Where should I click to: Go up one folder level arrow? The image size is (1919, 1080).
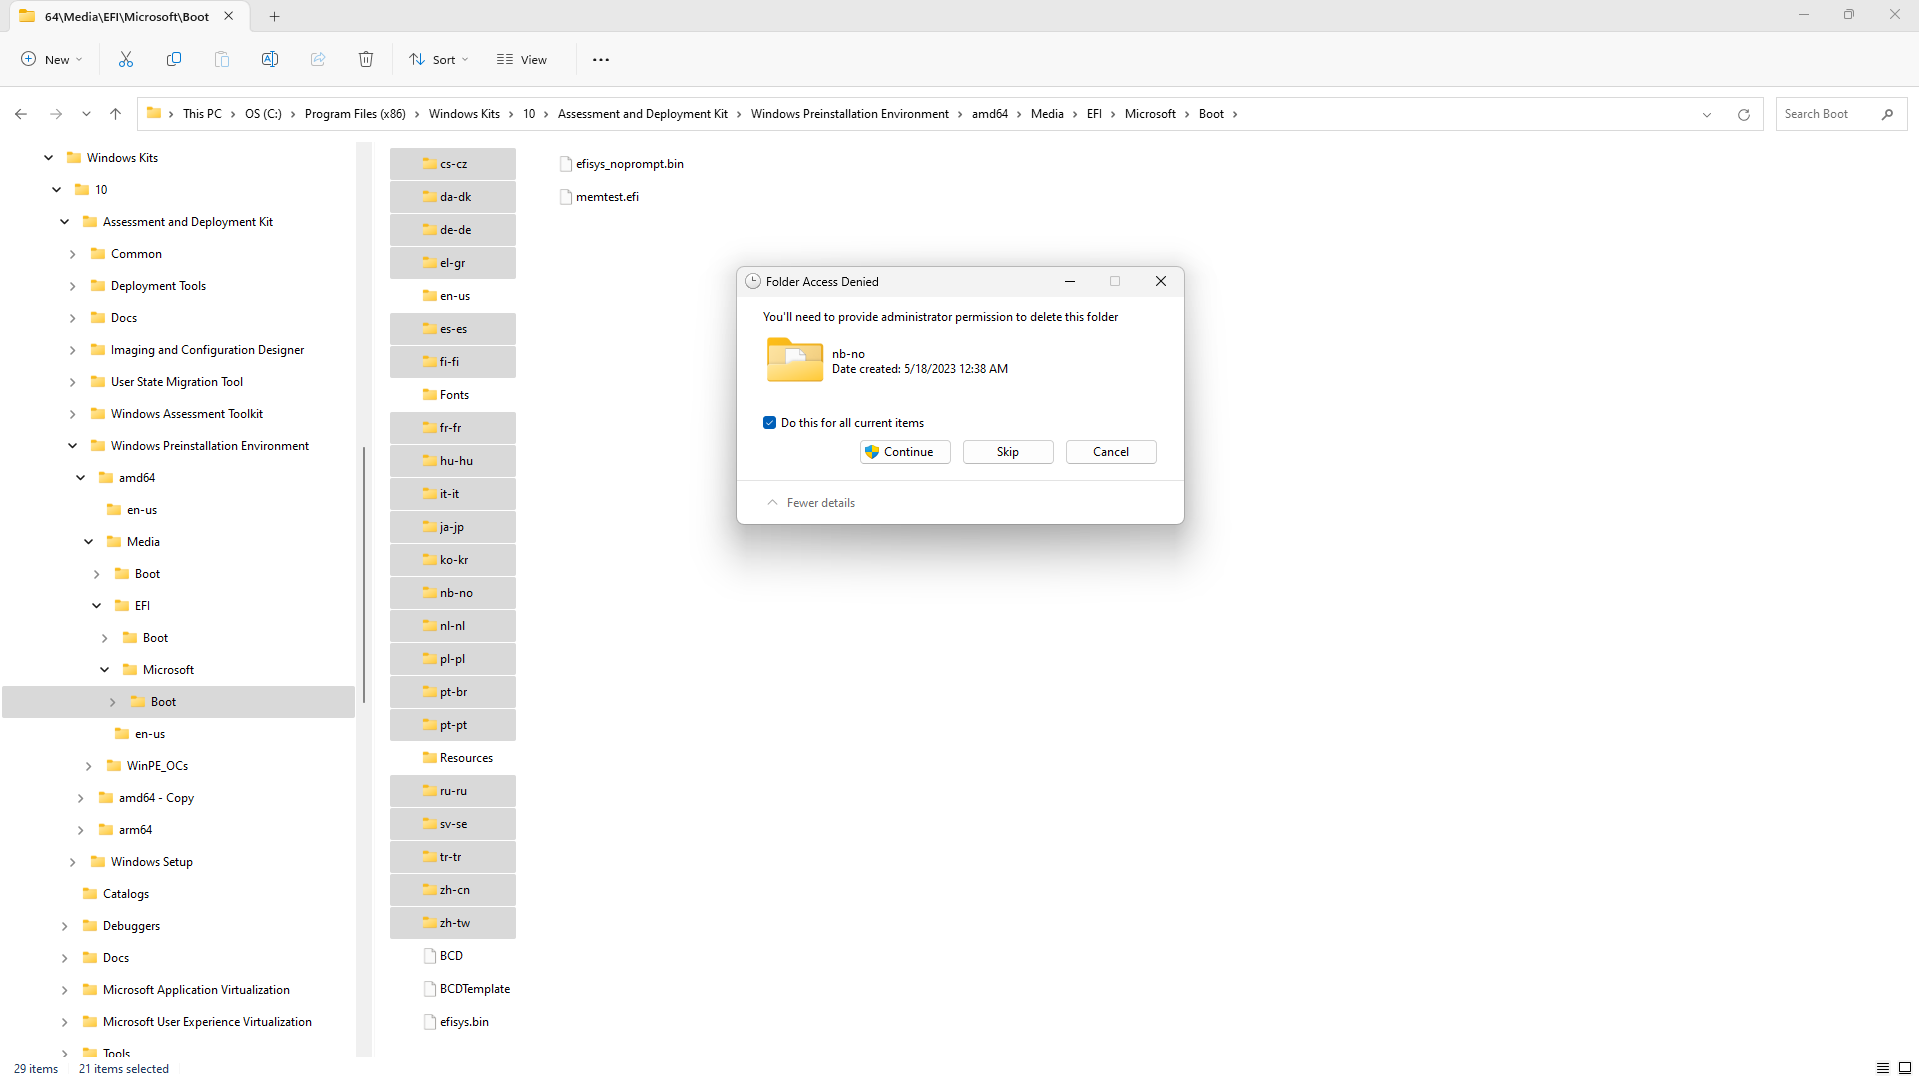(x=116, y=114)
